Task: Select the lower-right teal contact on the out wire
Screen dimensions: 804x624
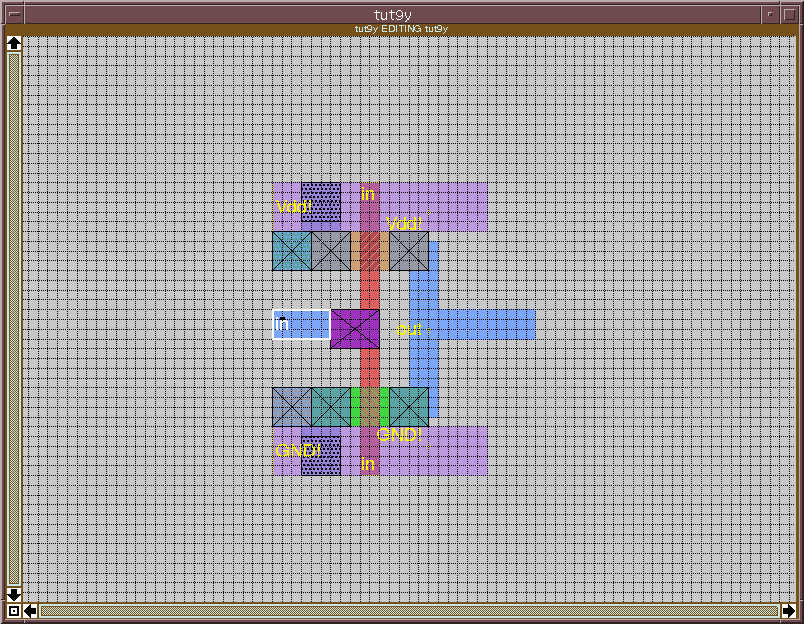Action: pos(409,407)
